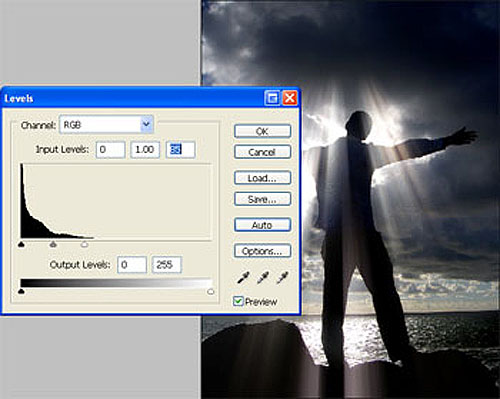Click the input white point slider triangle
The height and width of the screenshot is (399, 500).
coord(85,245)
